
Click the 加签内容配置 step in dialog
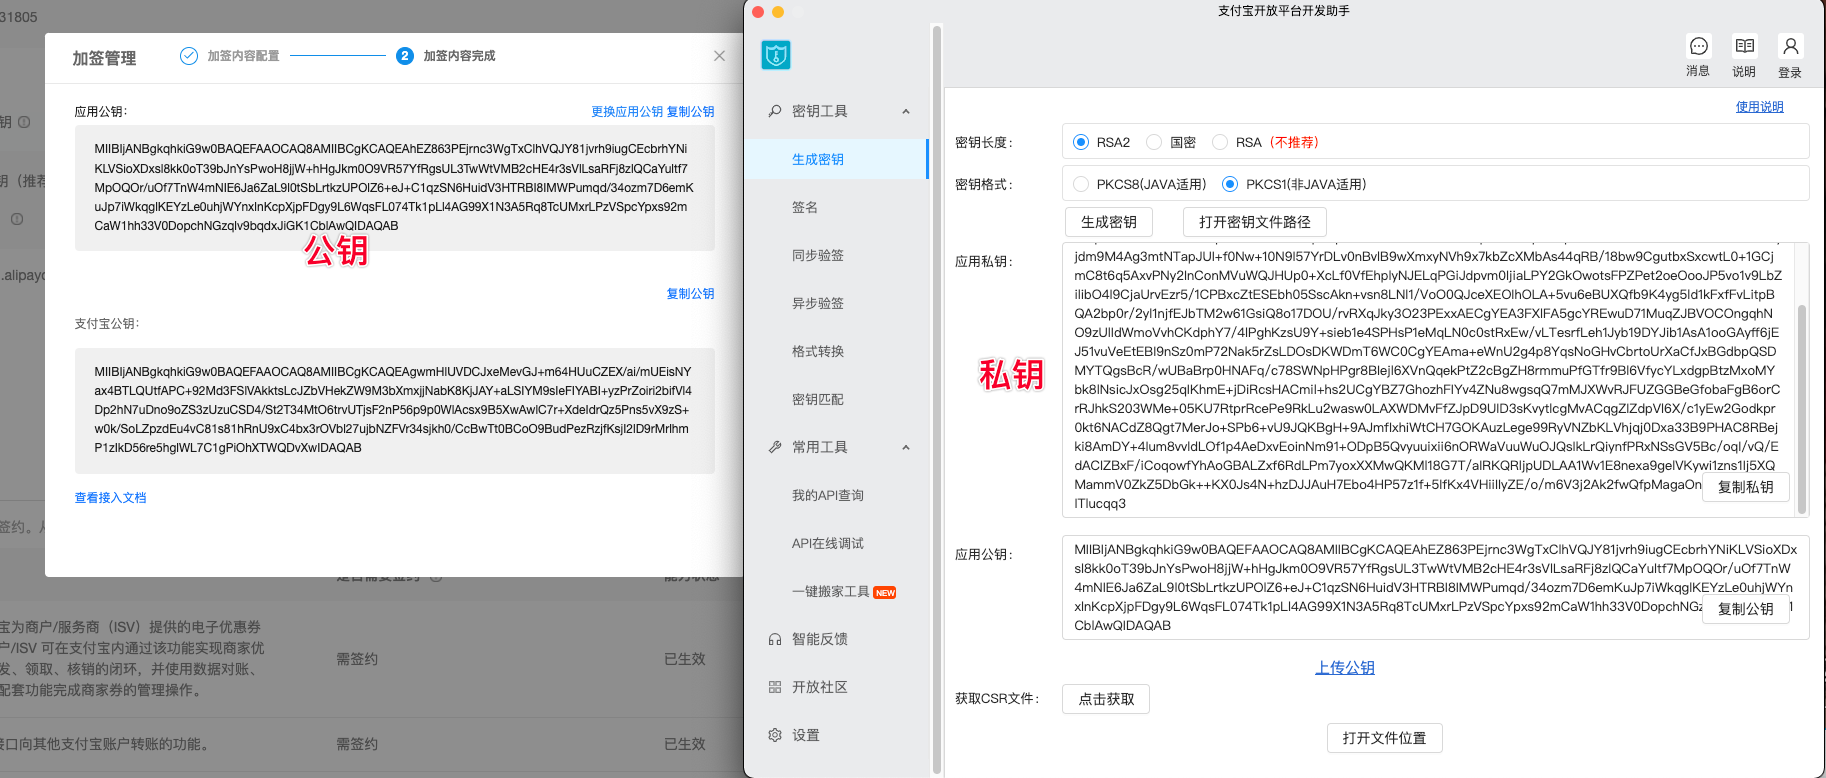click(230, 56)
